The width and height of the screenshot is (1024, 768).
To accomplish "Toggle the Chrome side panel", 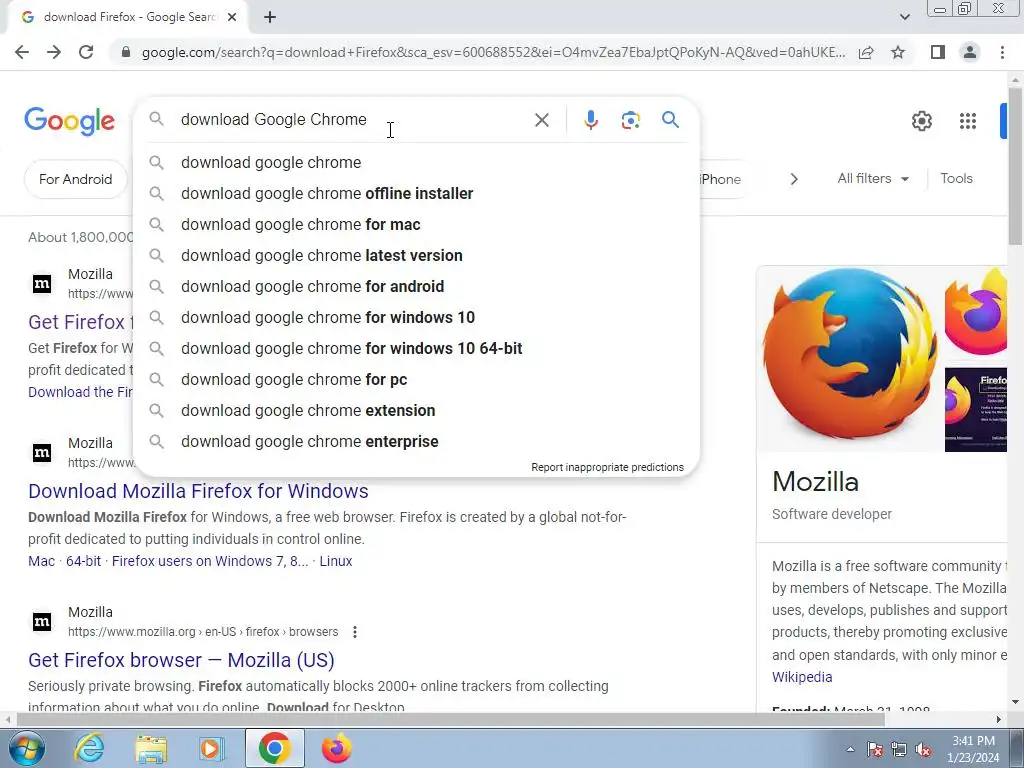I will point(938,52).
